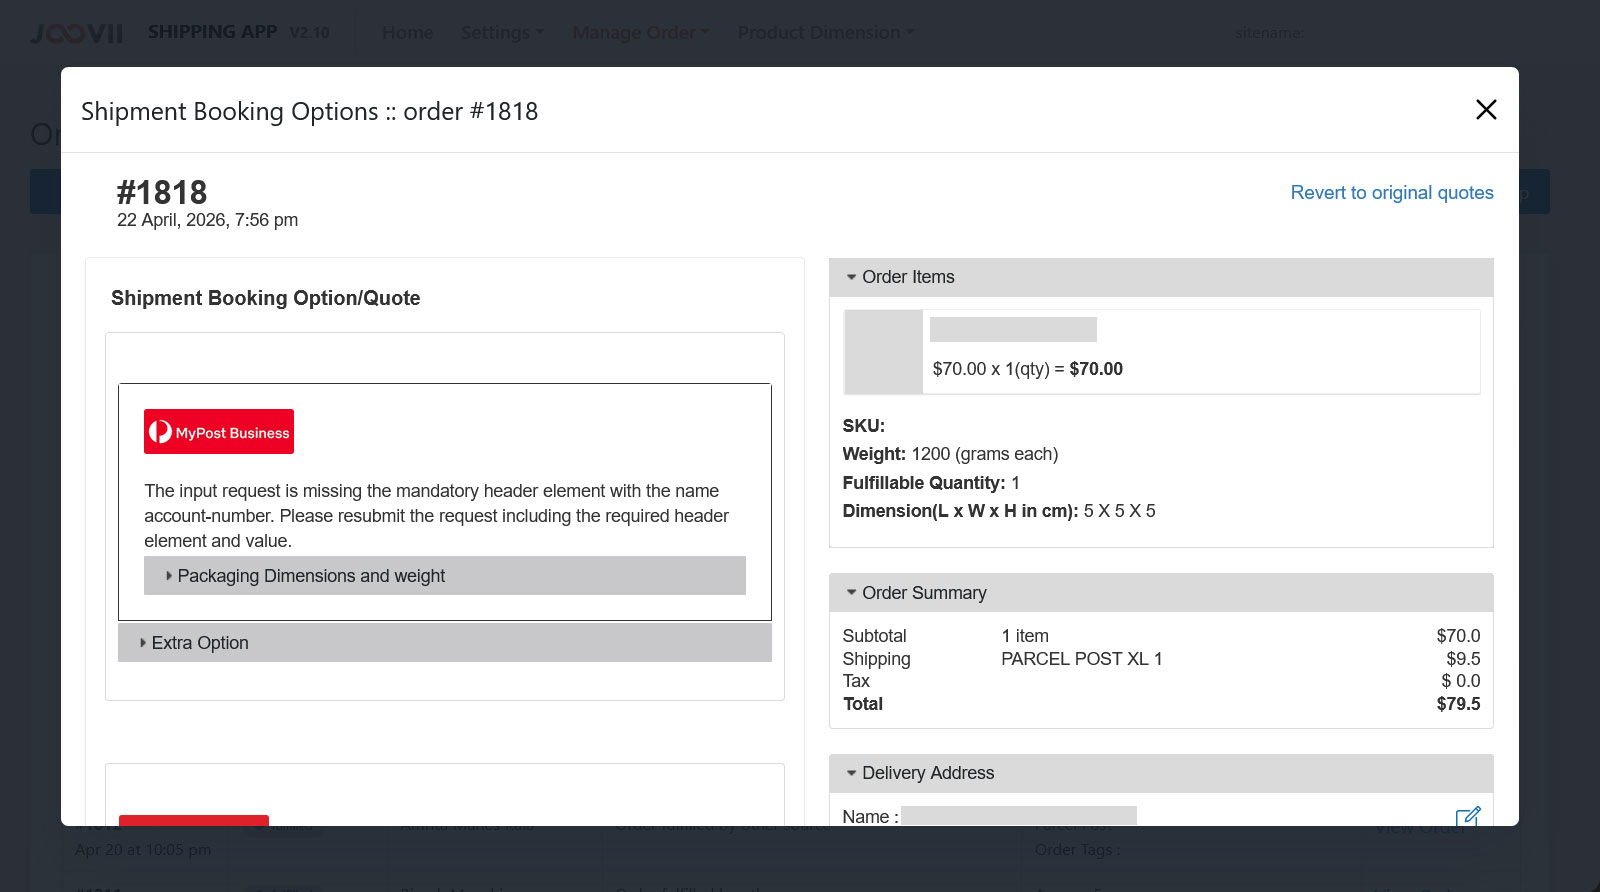Click the Joovii logo in navbar
This screenshot has height=892, width=1600.
(77, 33)
